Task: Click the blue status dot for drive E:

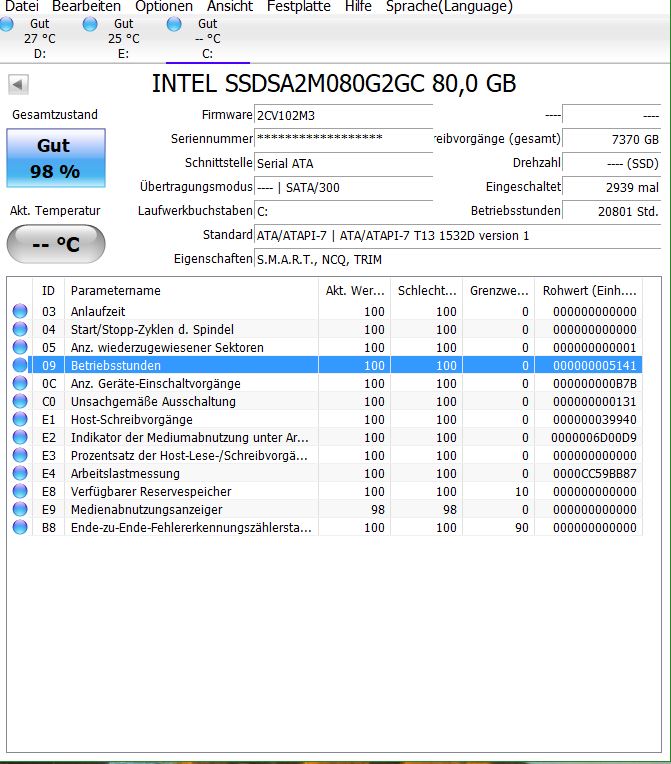Action: (x=90, y=24)
